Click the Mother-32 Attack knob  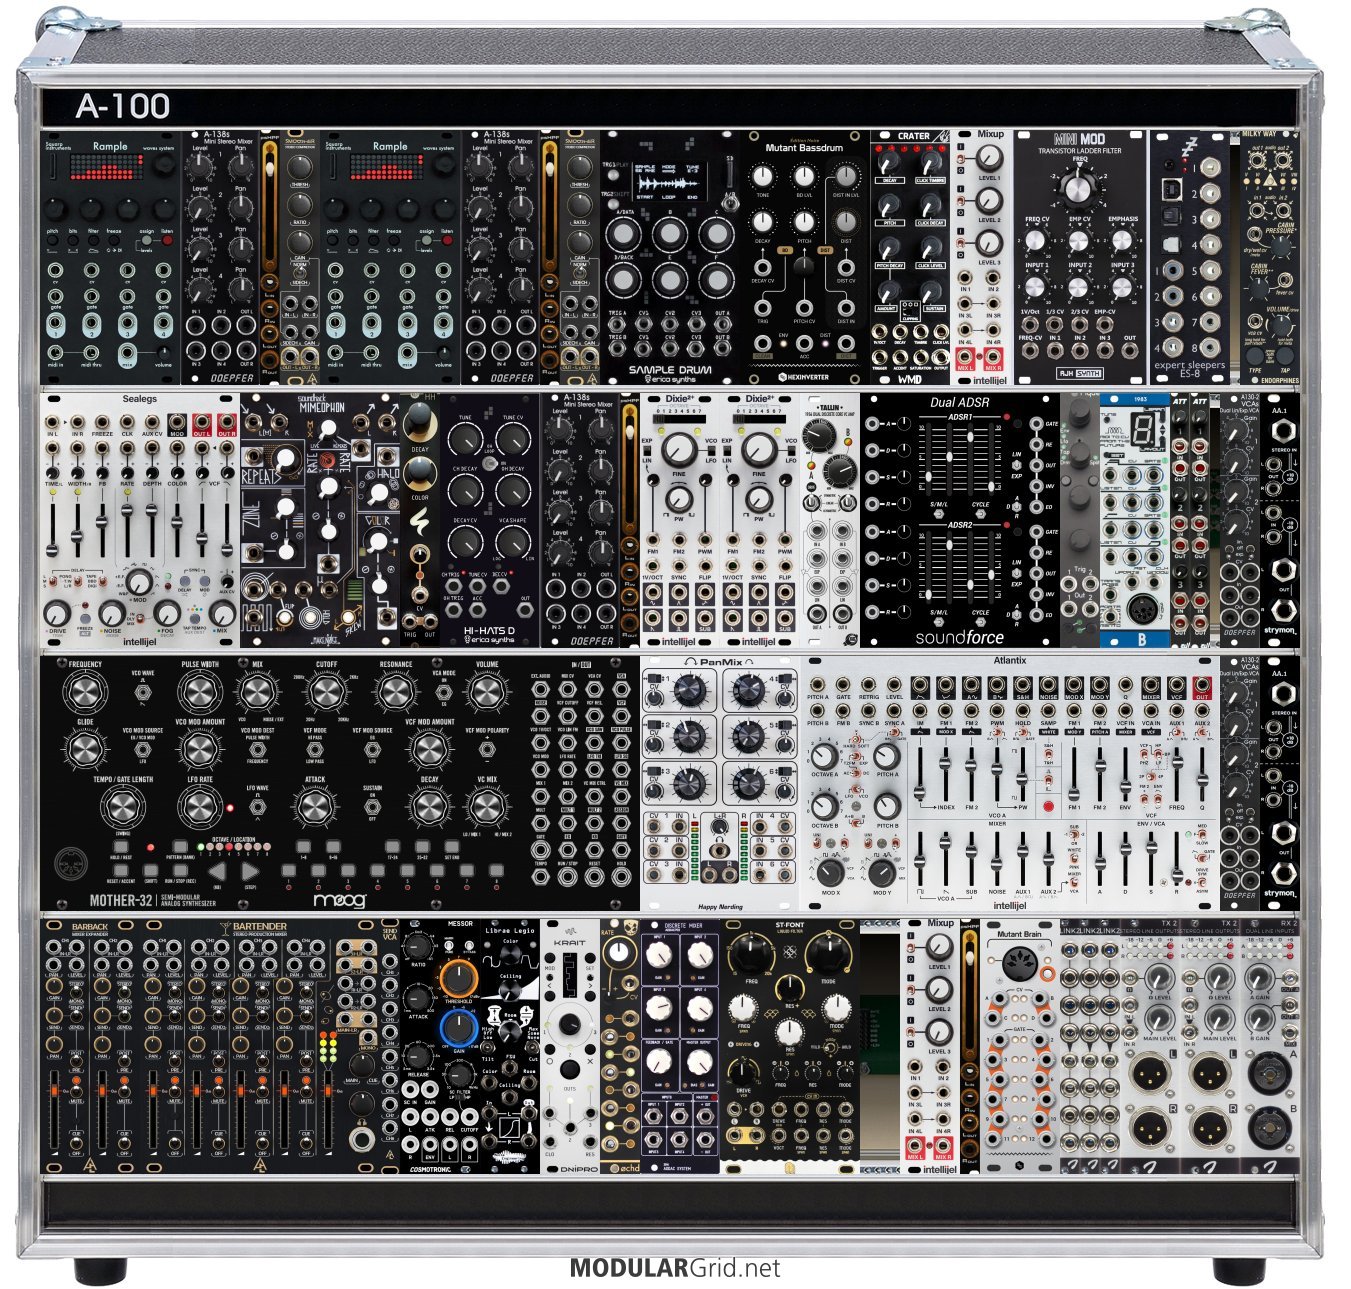[x=315, y=807]
